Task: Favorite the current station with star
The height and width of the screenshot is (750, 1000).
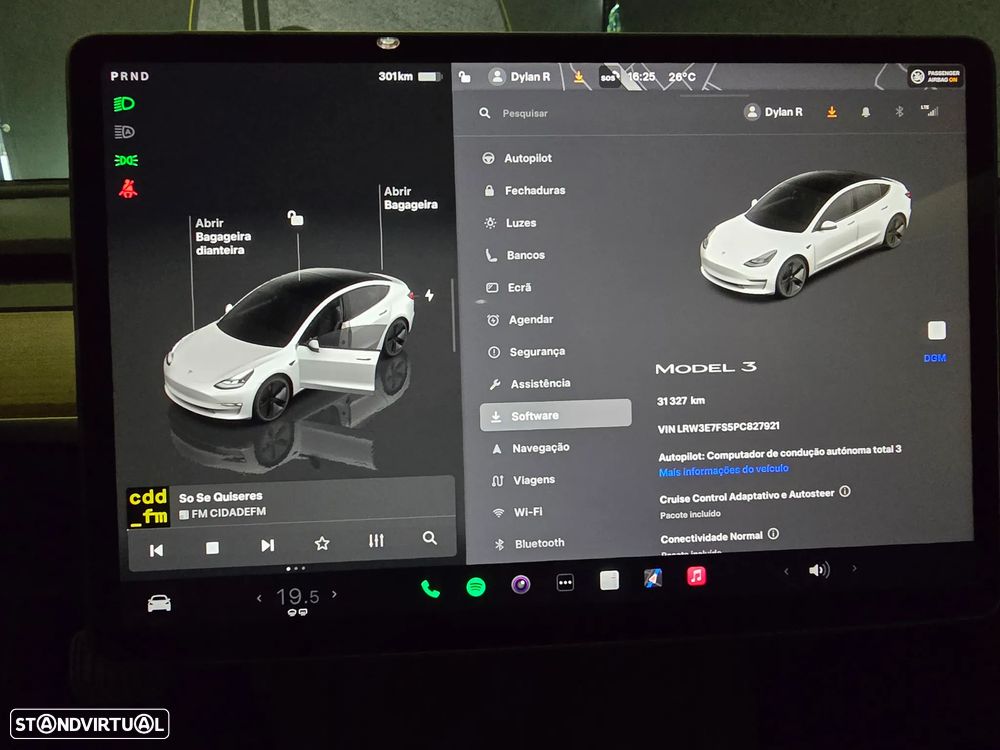Action: 322,543
